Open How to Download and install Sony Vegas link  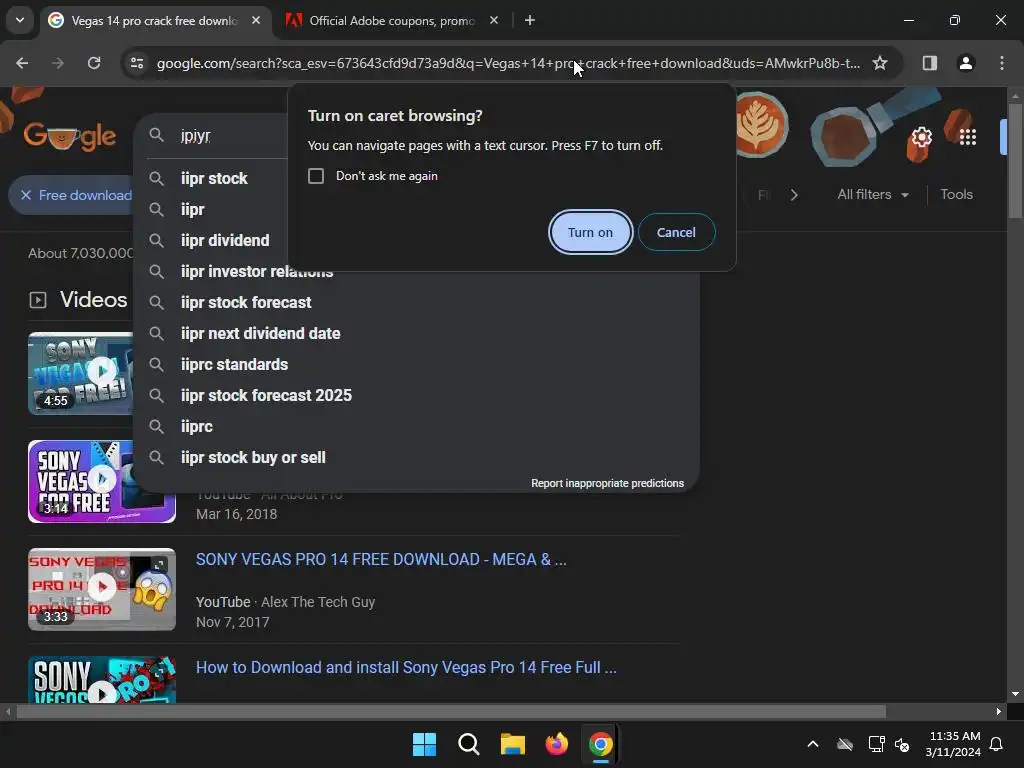click(406, 667)
